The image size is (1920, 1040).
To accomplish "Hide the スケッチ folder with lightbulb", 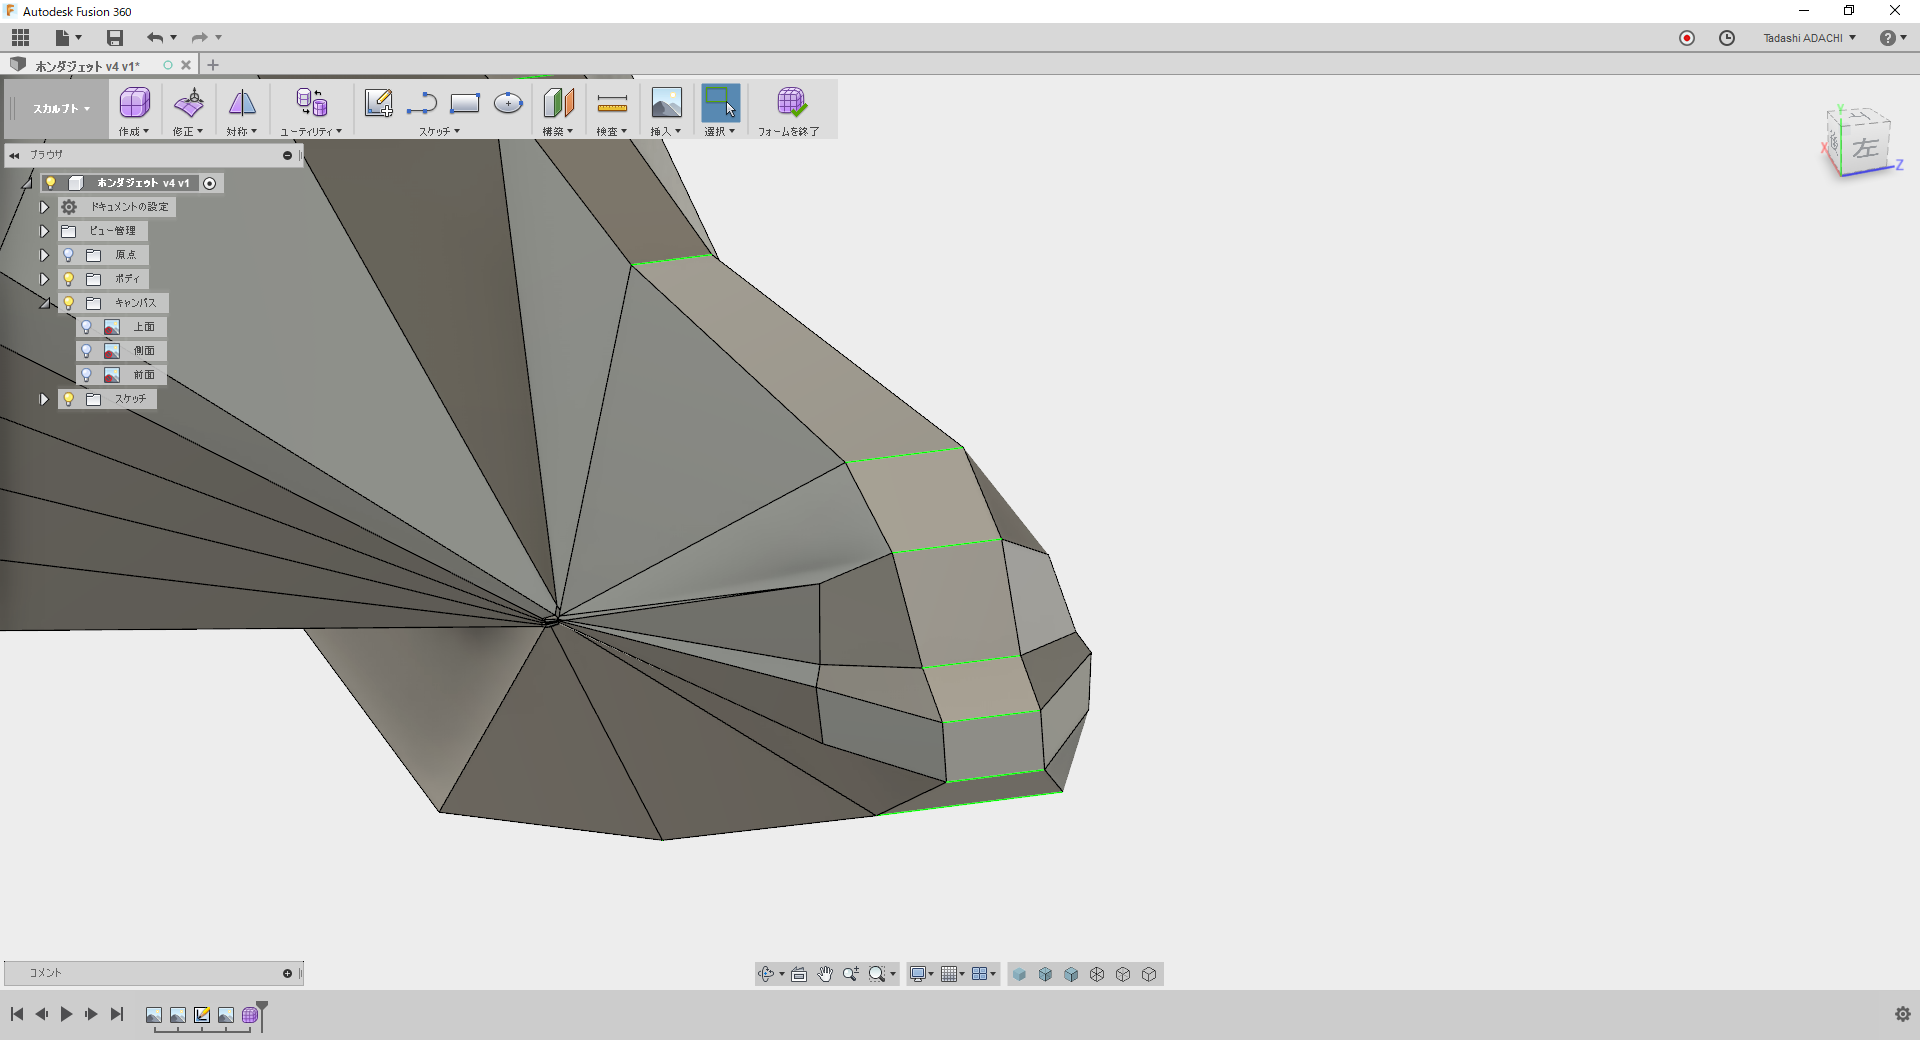I will click(x=69, y=399).
